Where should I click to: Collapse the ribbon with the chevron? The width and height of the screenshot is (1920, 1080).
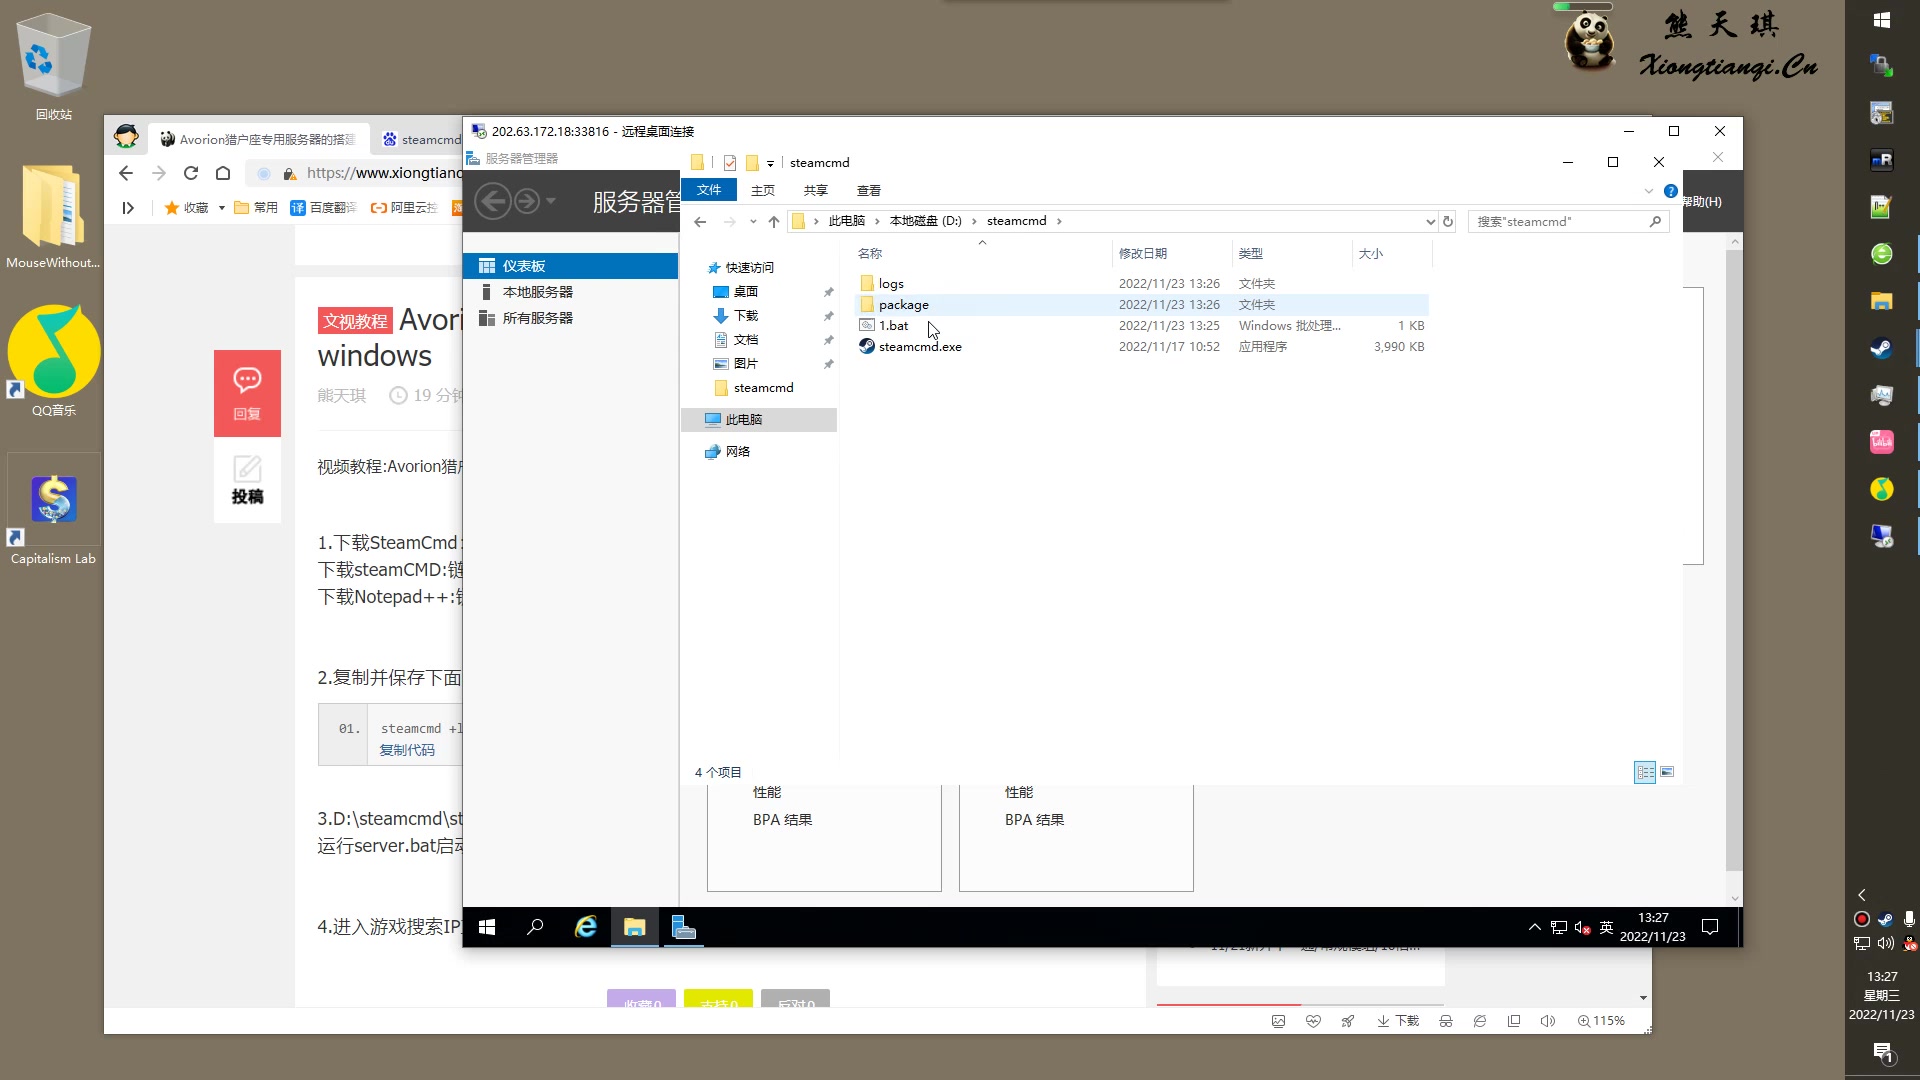(1649, 190)
